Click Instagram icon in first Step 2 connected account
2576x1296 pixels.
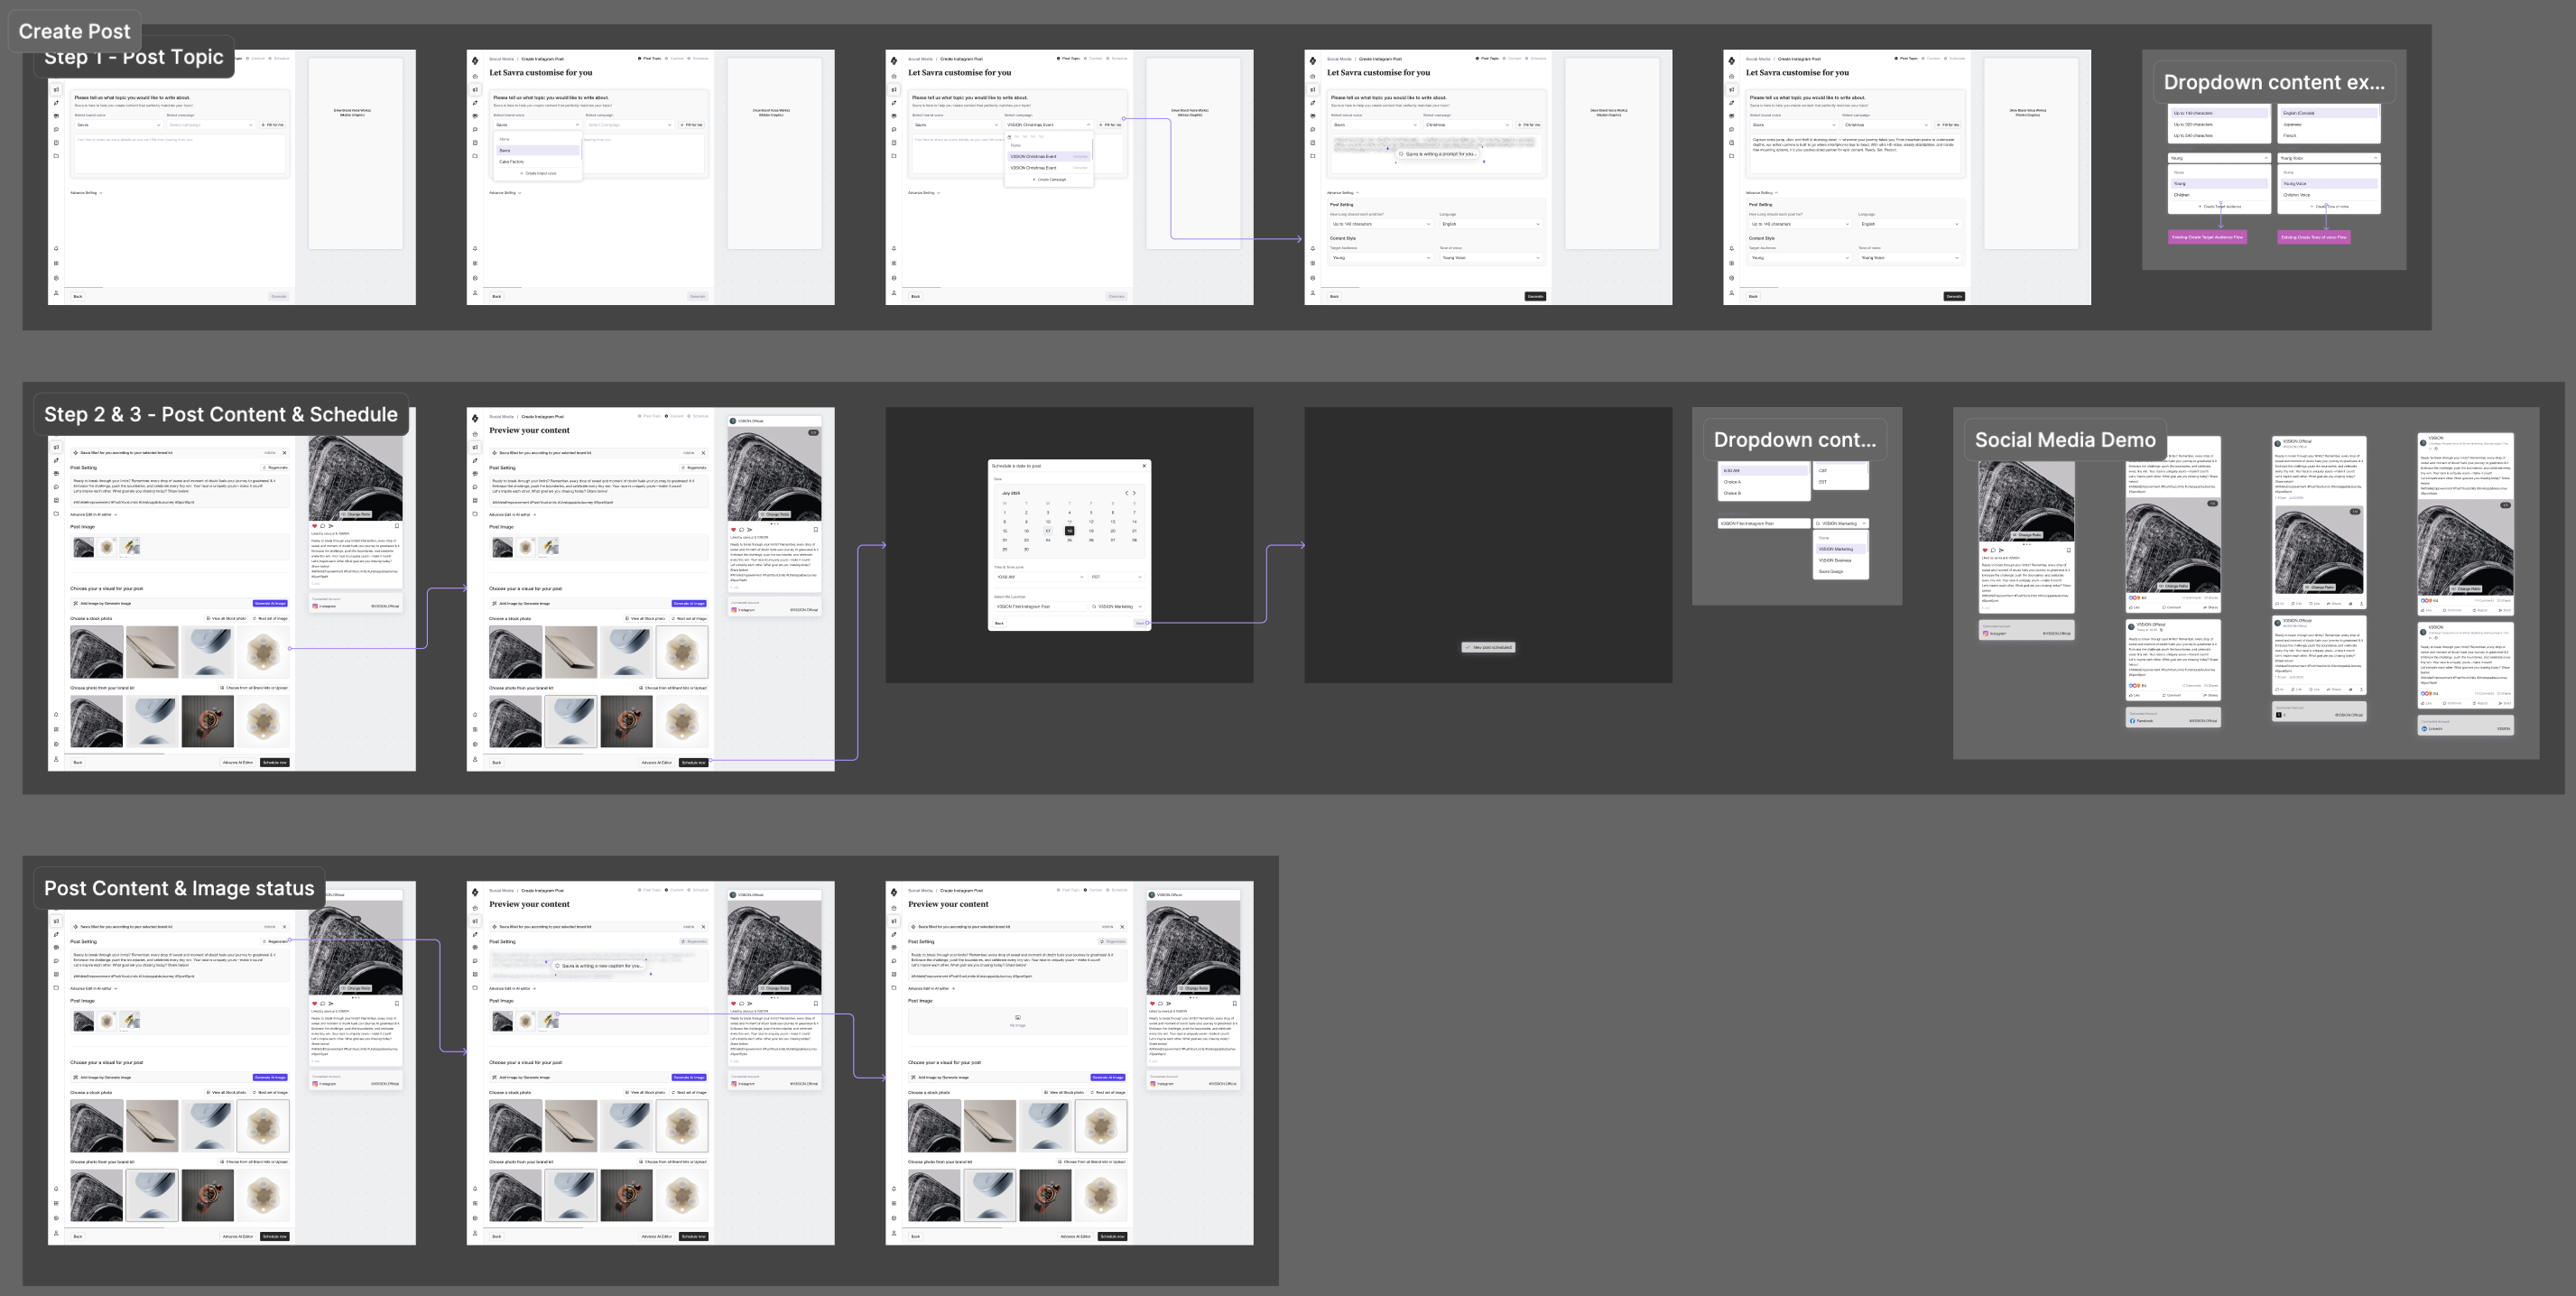tap(315, 606)
